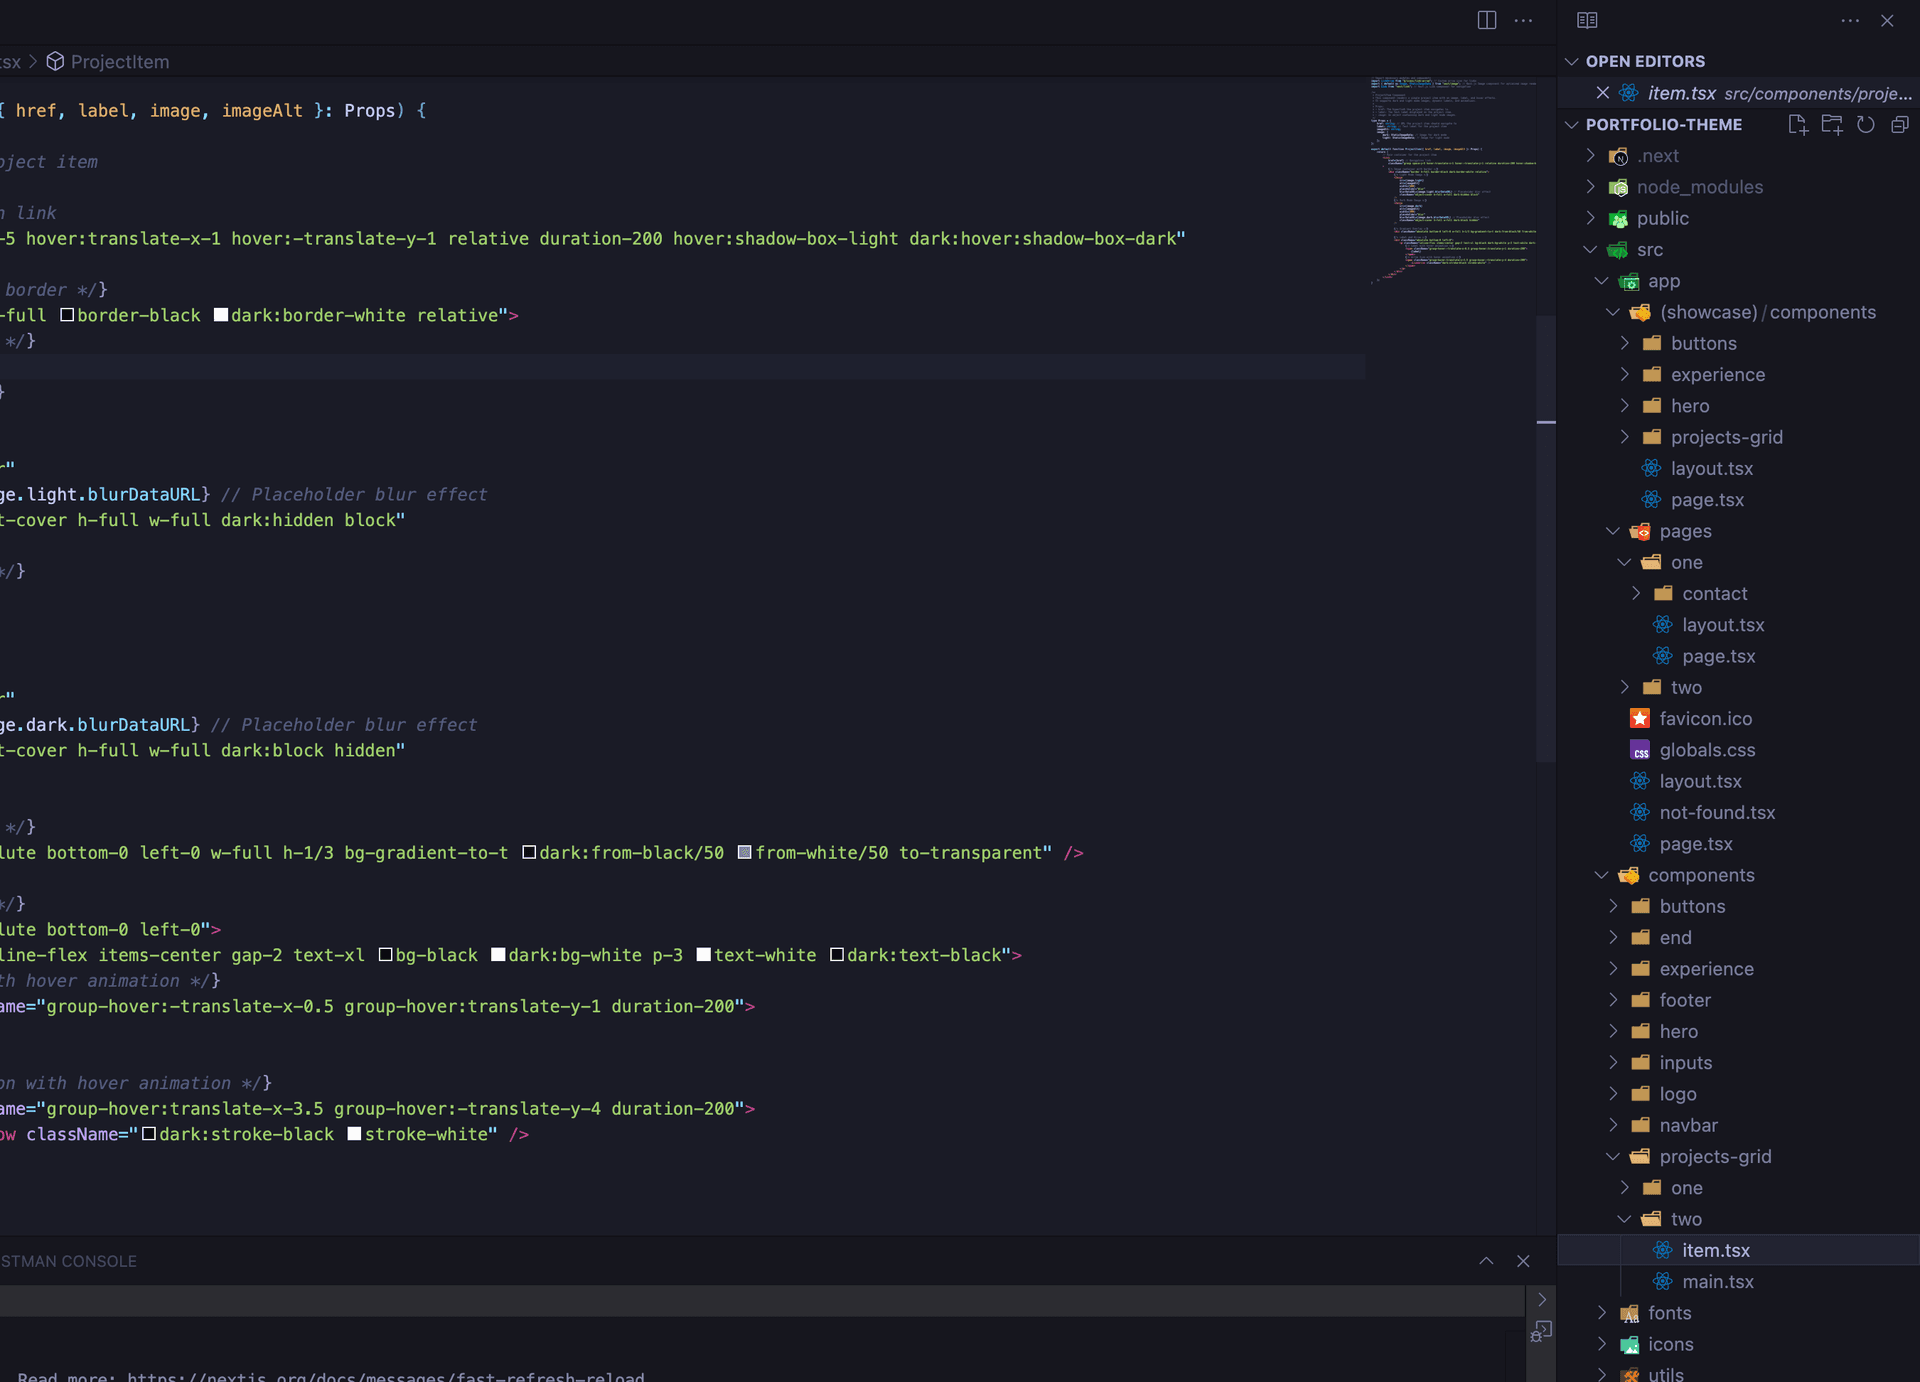Expand the node_modules folder

[1699, 187]
